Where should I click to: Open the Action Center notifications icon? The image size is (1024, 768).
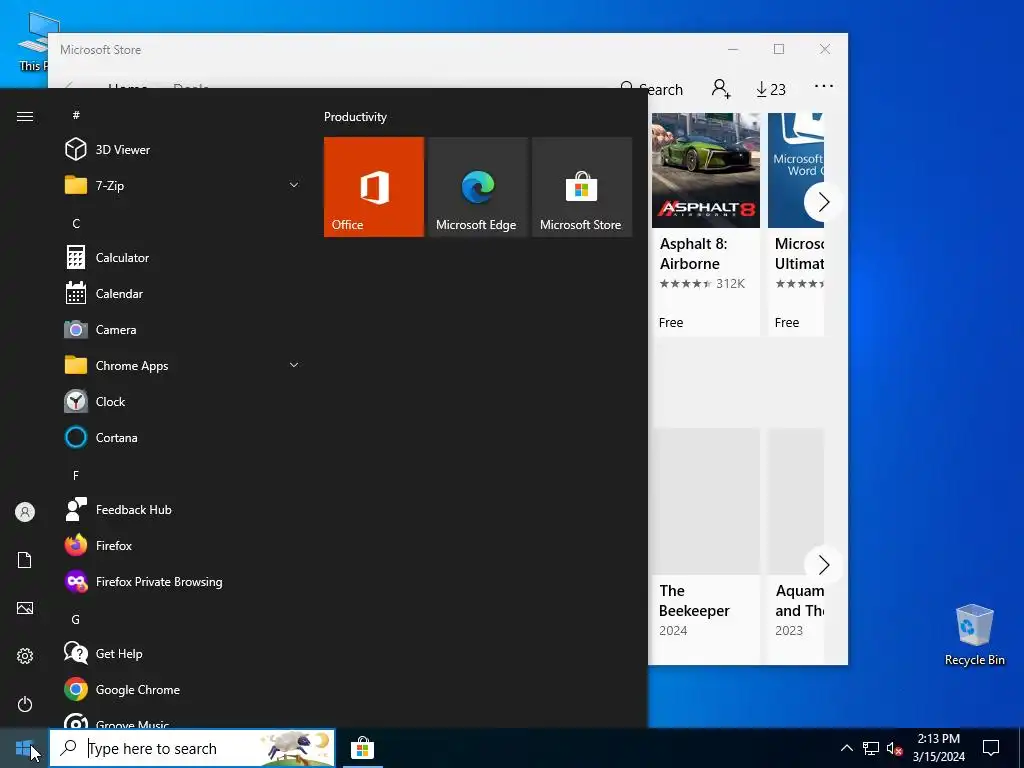click(991, 748)
